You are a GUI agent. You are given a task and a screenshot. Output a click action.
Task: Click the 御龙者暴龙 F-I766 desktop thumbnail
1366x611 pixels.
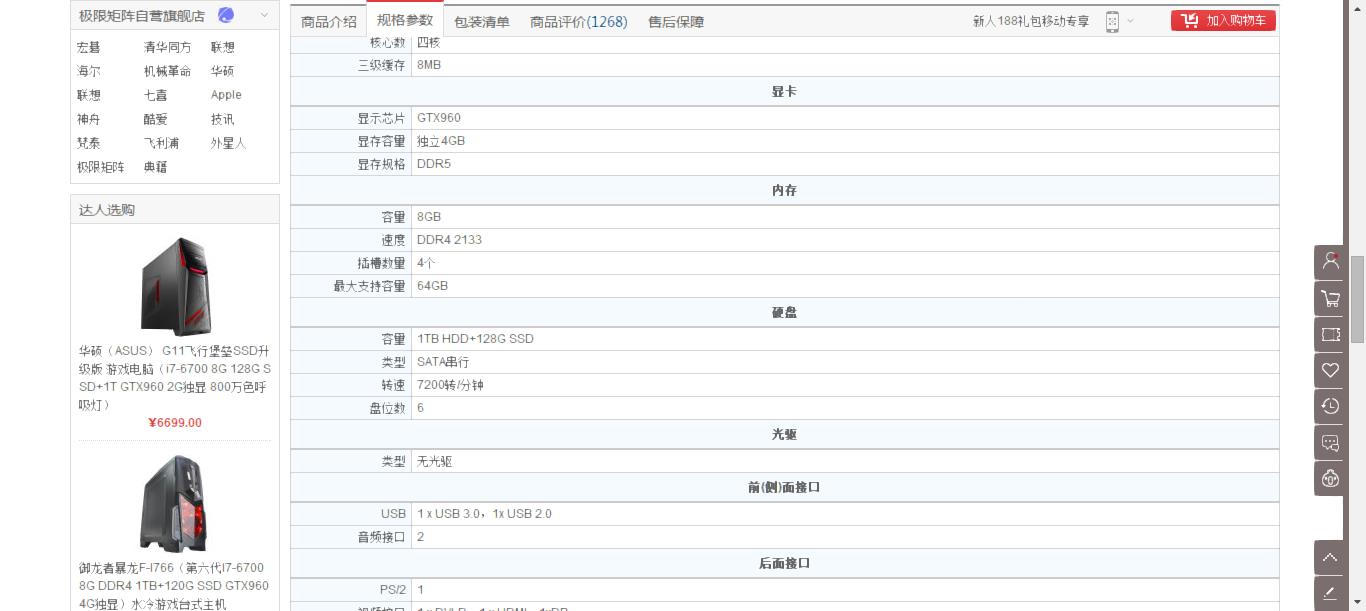[175, 504]
